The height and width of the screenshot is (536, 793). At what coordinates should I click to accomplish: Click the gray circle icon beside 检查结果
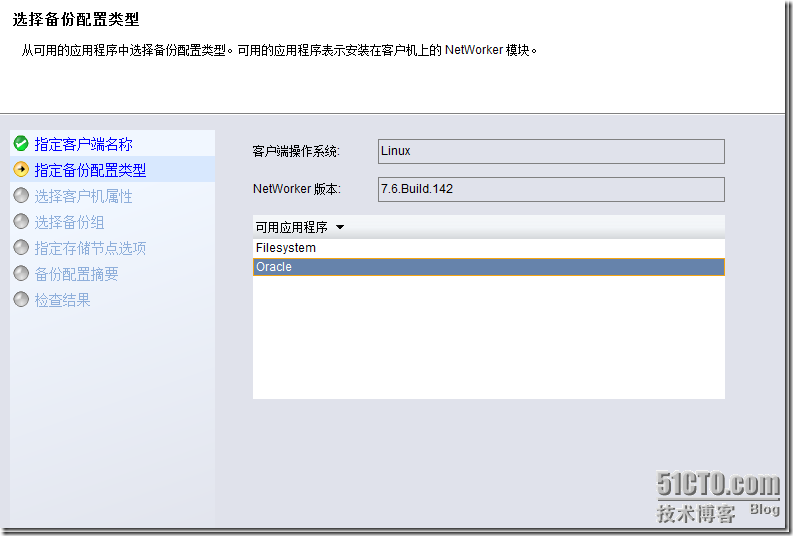point(21,300)
